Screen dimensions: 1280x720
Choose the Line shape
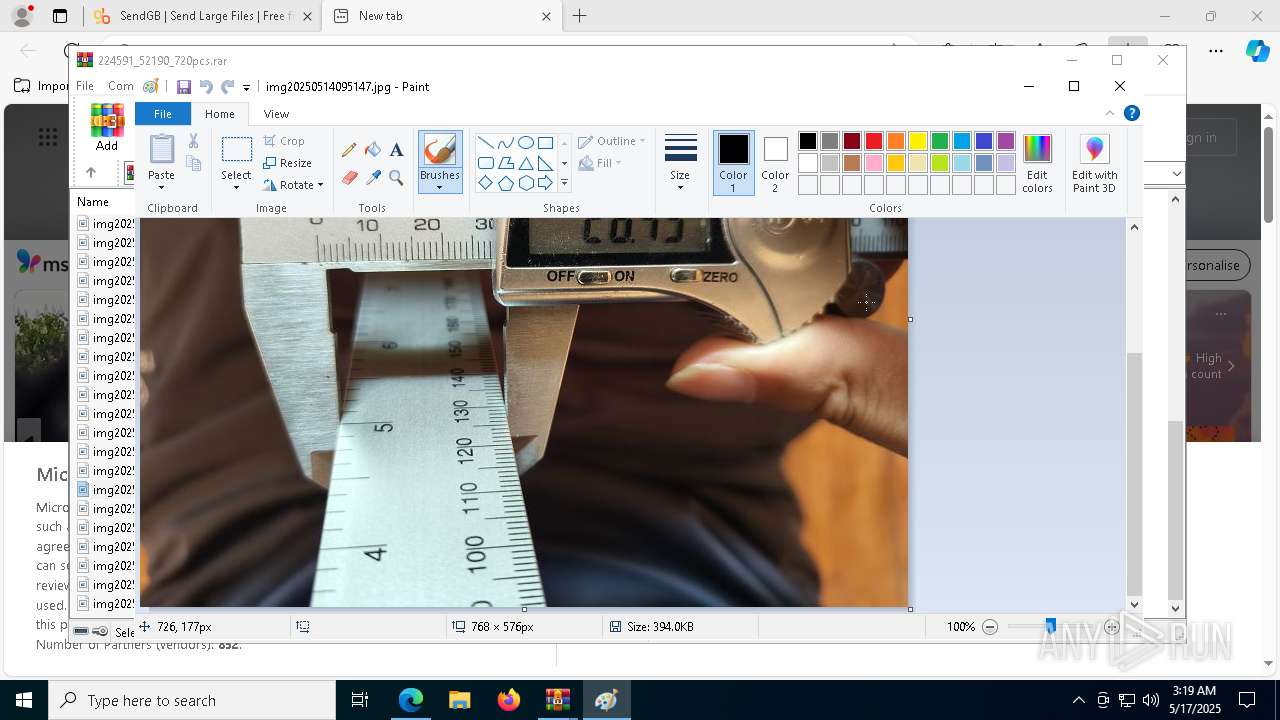tap(485, 142)
